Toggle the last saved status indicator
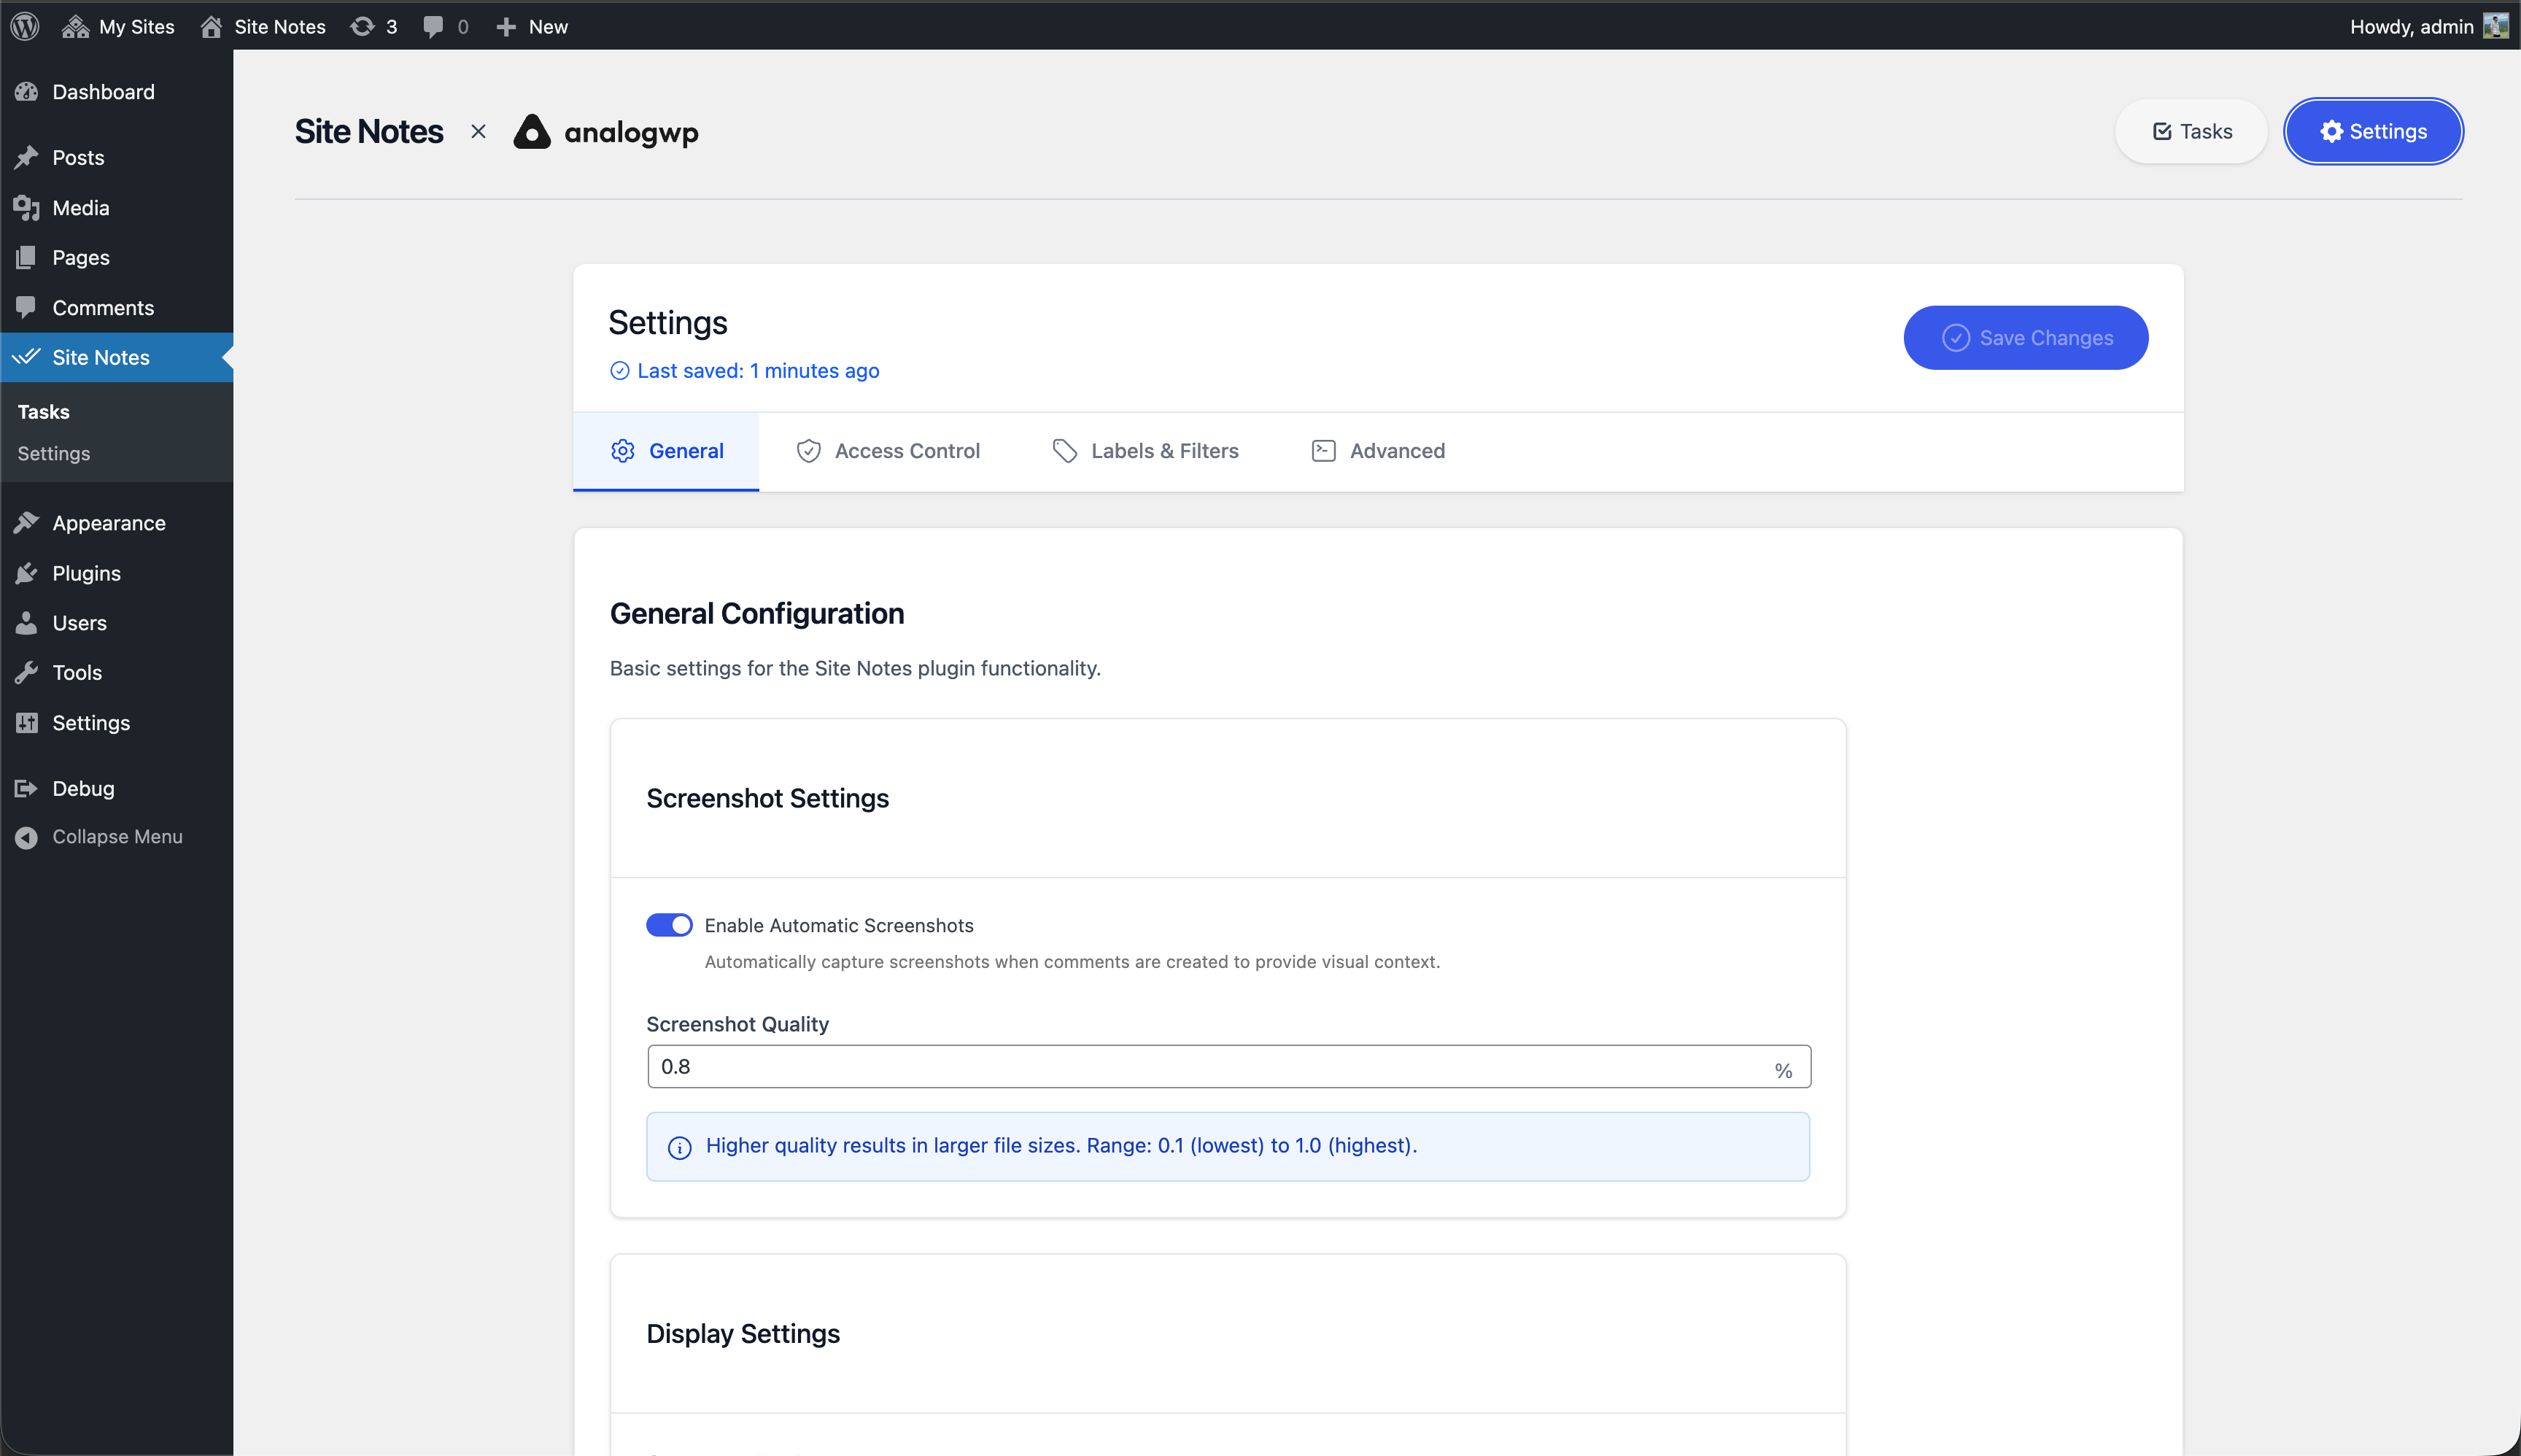 pos(744,370)
